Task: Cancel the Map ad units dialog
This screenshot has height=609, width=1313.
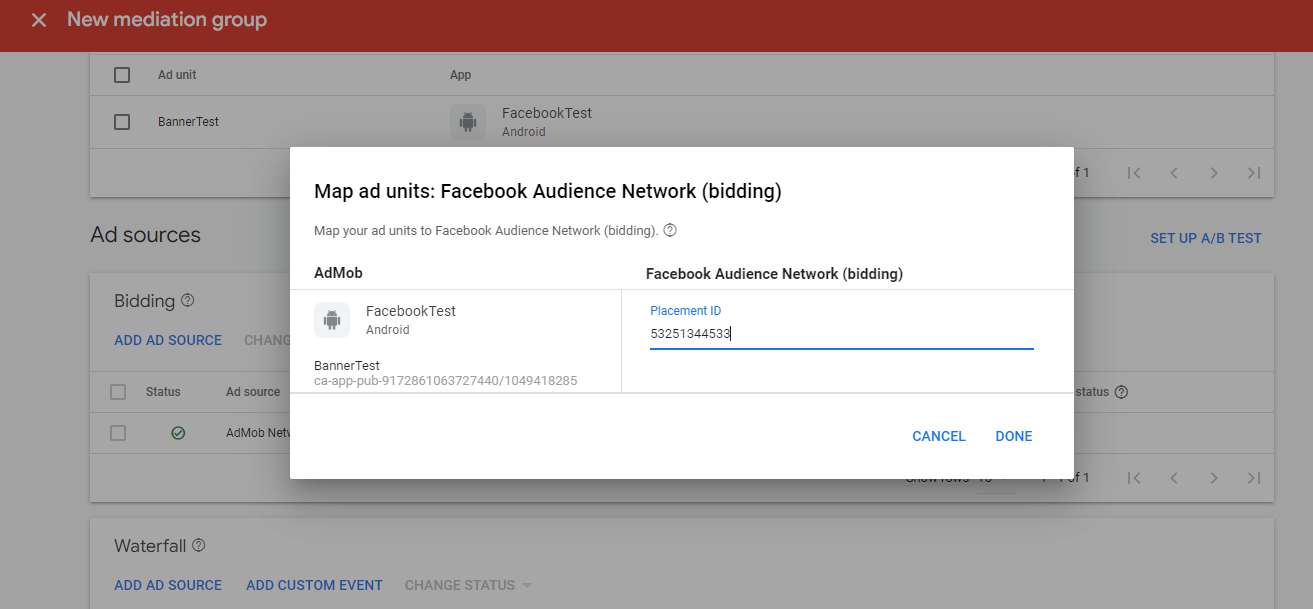Action: point(939,436)
